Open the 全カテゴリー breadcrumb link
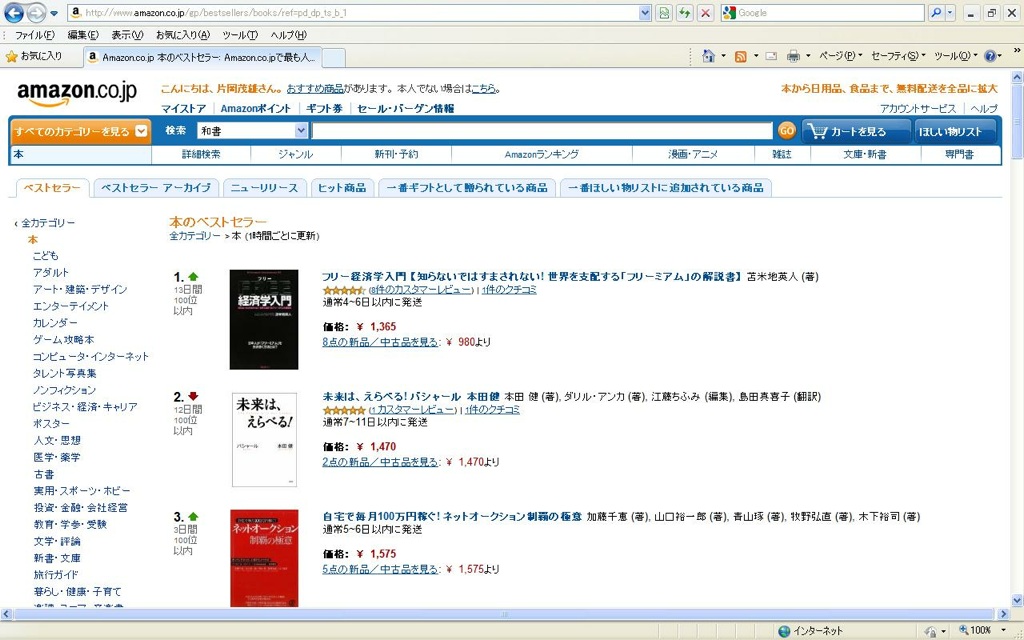The image size is (1024, 640). click(195, 236)
